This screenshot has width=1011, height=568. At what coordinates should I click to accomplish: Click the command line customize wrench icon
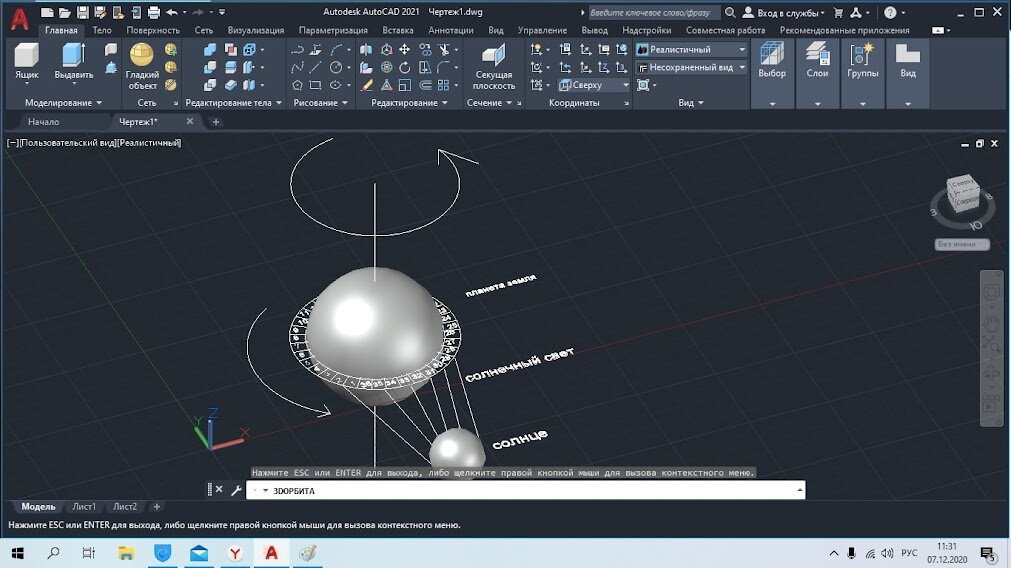[236, 491]
